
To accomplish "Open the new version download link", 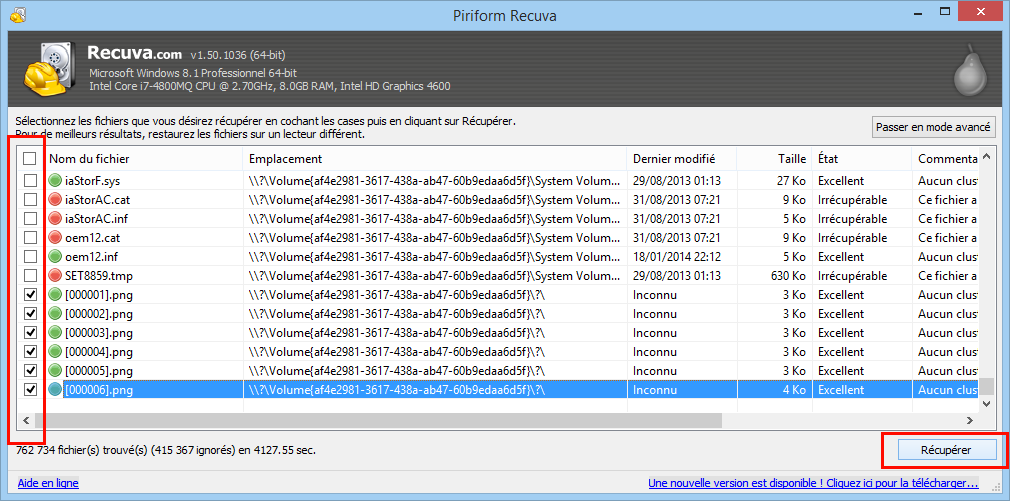I will (x=813, y=483).
